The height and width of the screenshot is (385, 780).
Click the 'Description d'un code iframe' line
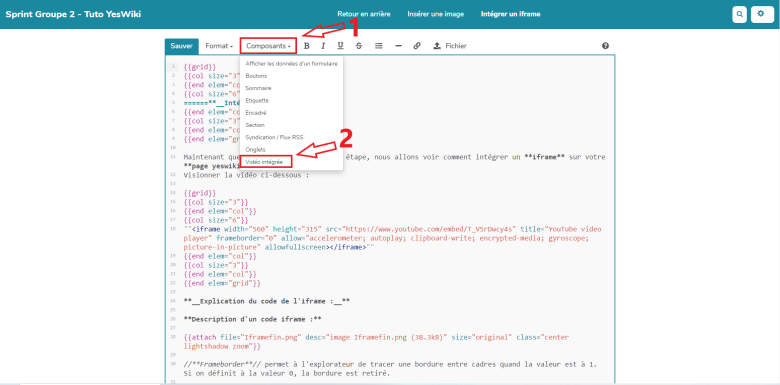[x=252, y=319]
